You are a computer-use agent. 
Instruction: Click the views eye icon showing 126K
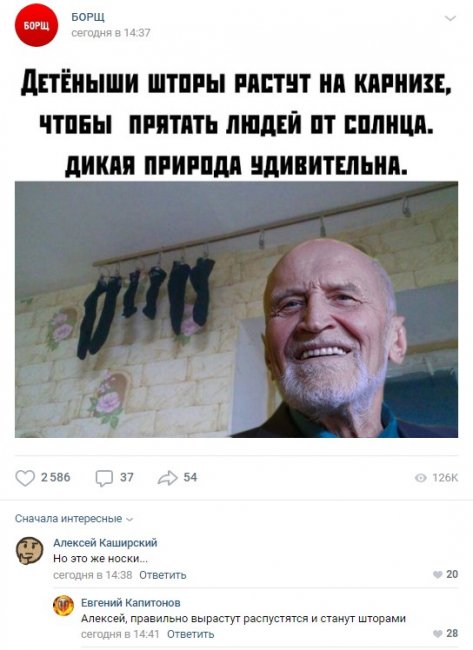click(420, 478)
